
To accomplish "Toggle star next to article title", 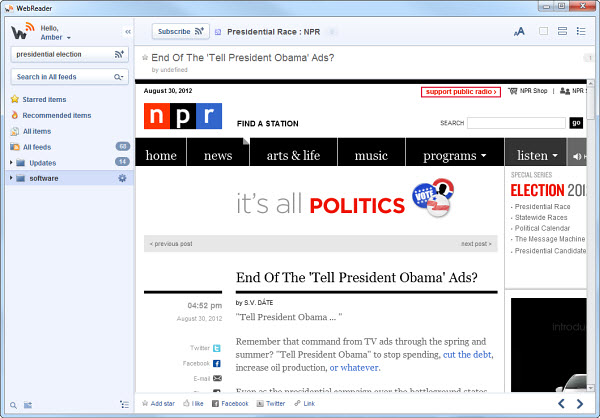I will [x=145, y=58].
